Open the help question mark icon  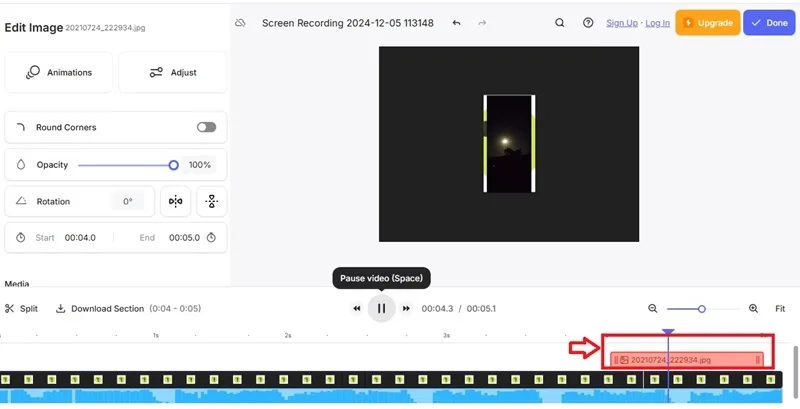588,23
